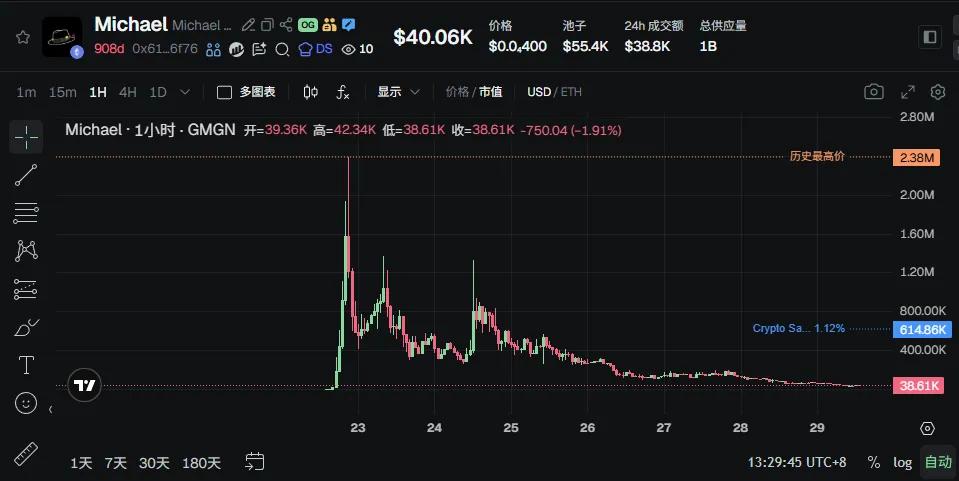The image size is (959, 481).
Task: Add Michael to favorites with the star
Action: [23, 37]
